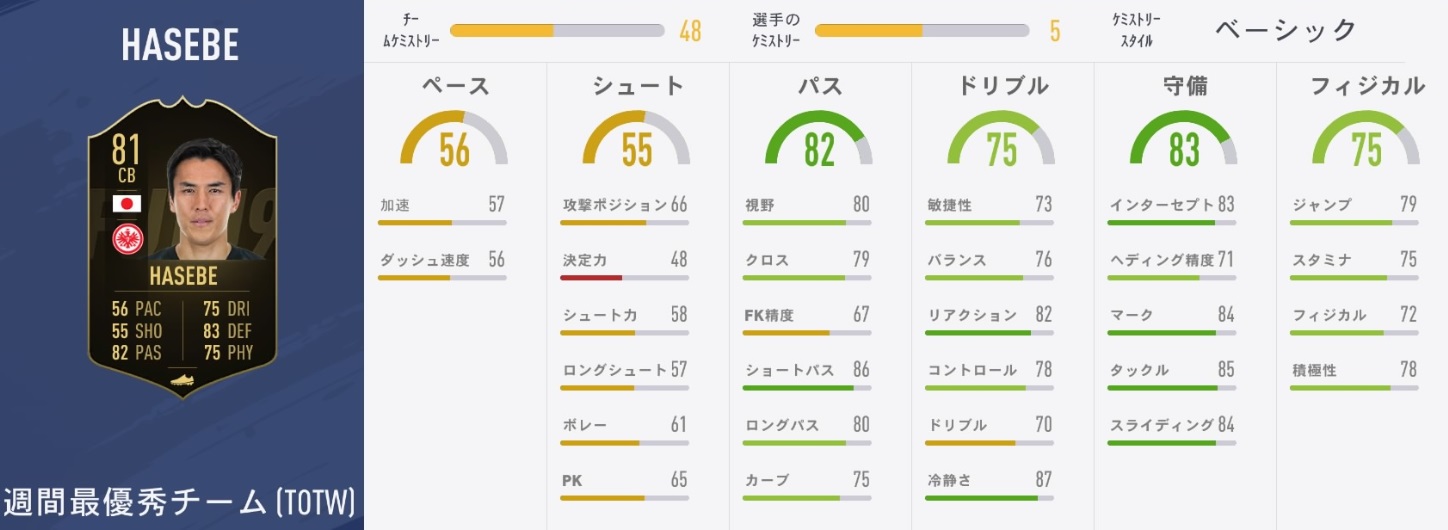This screenshot has width=1448, height=530.
Task: Click the gold boot icon on card bottom
Action: click(x=181, y=380)
